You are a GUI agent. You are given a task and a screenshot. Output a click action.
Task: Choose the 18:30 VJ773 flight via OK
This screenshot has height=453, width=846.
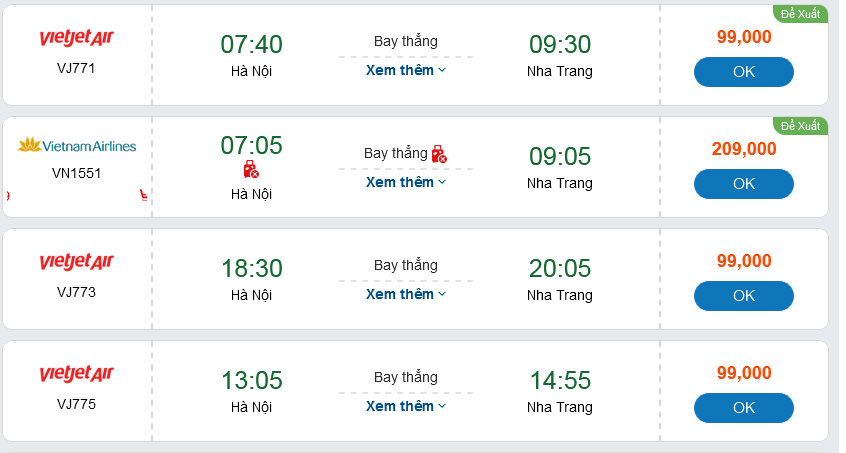tap(743, 296)
